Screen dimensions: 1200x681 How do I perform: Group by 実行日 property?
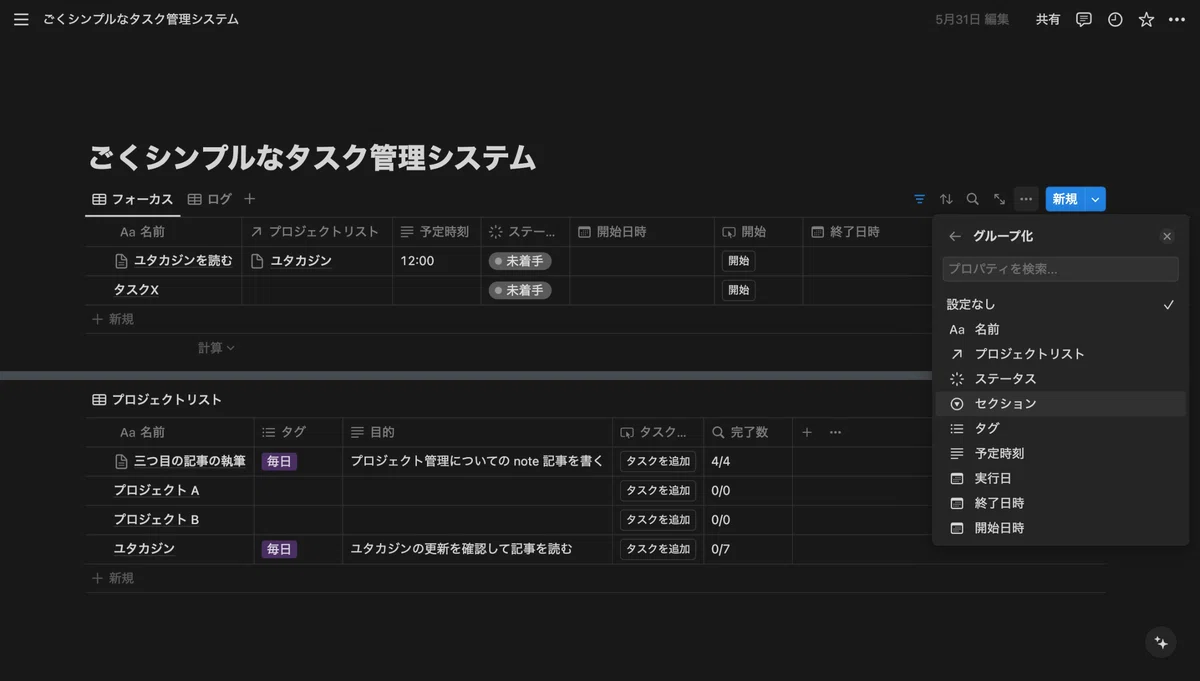point(1060,478)
